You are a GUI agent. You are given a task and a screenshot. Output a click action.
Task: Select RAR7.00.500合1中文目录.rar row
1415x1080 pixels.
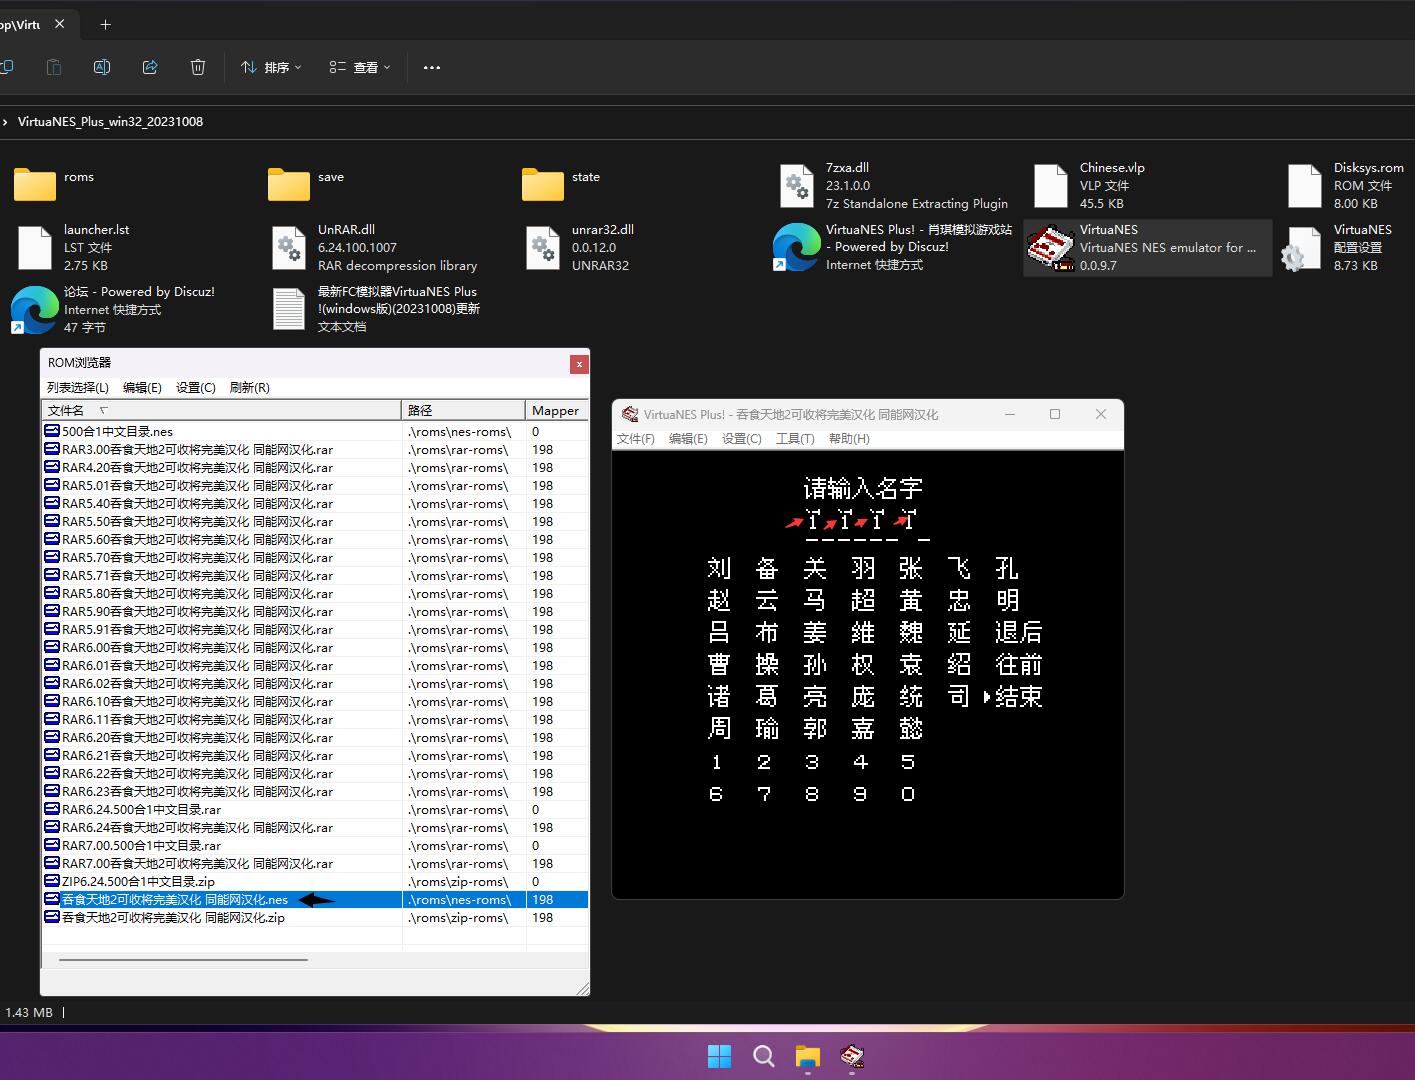(x=314, y=845)
